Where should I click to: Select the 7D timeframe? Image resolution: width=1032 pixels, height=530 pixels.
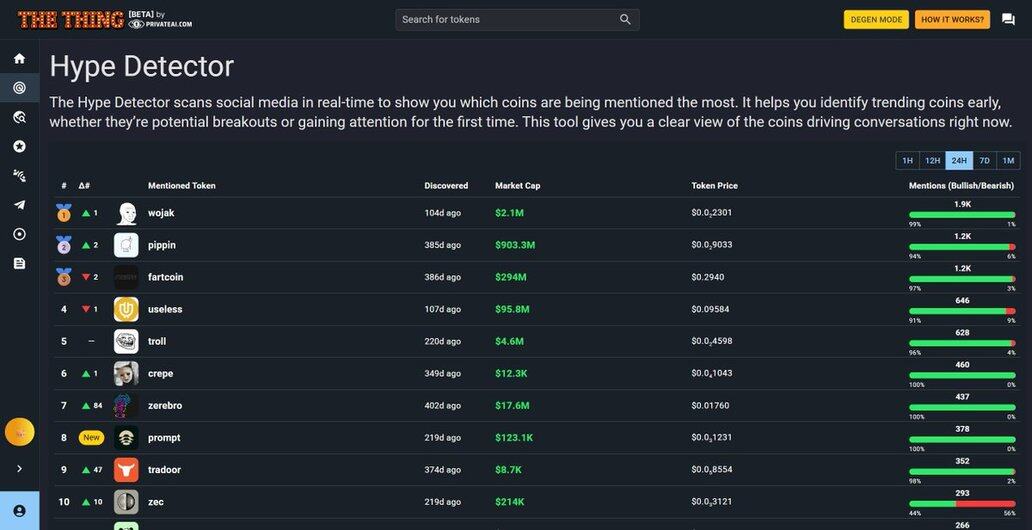[x=984, y=161]
